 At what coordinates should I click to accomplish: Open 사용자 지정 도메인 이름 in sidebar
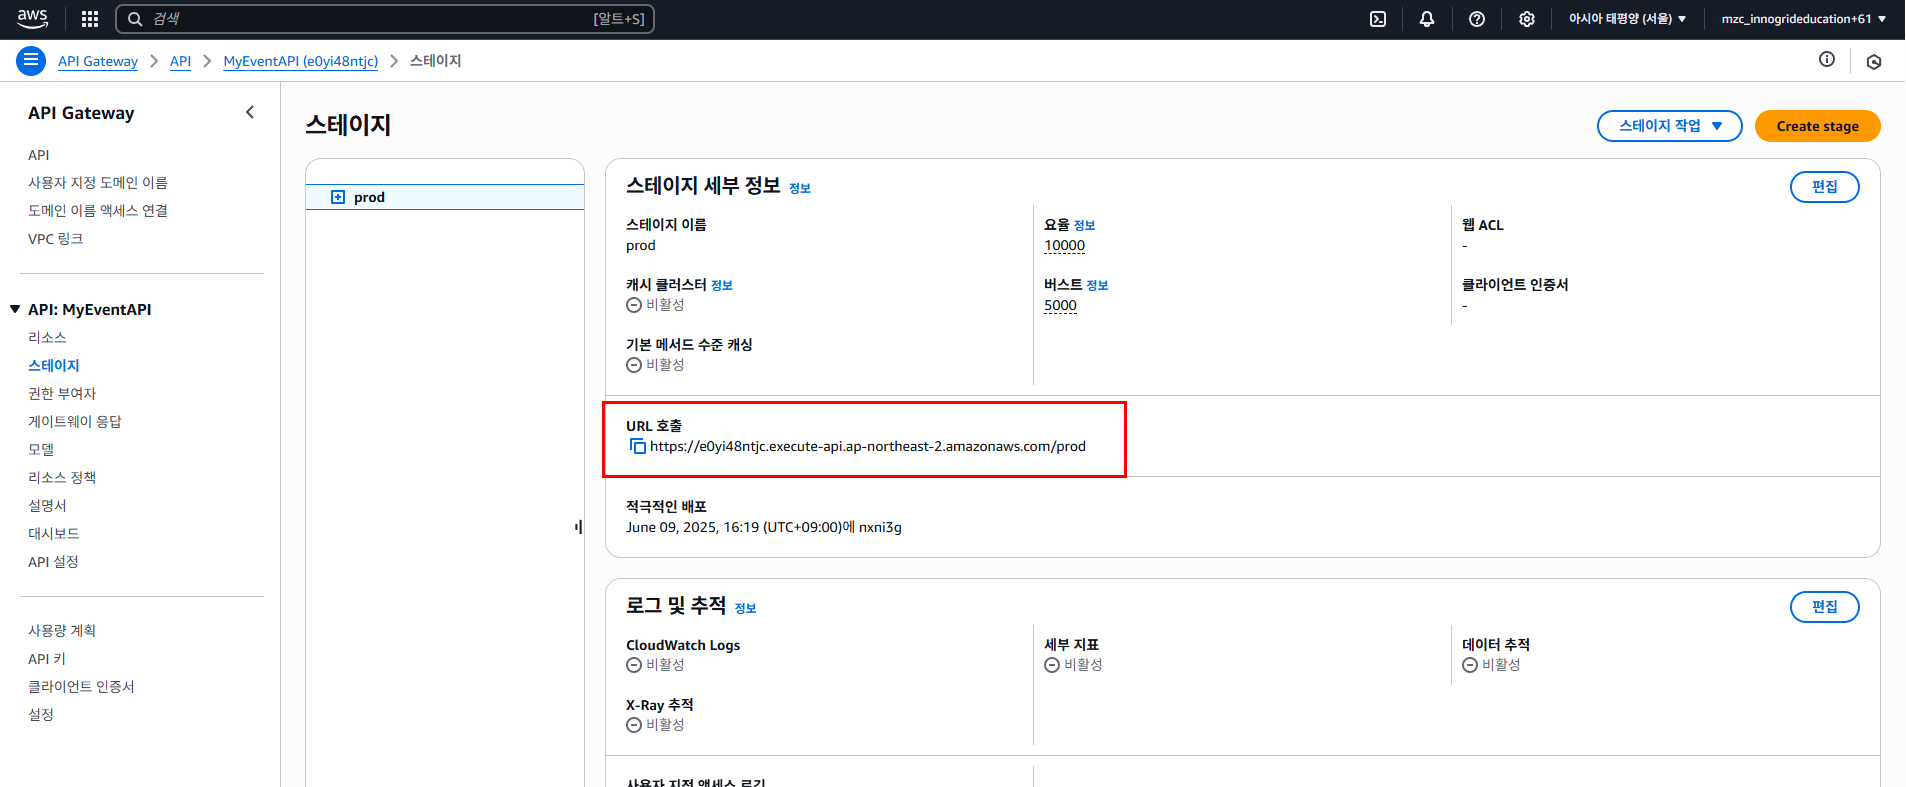click(x=98, y=183)
